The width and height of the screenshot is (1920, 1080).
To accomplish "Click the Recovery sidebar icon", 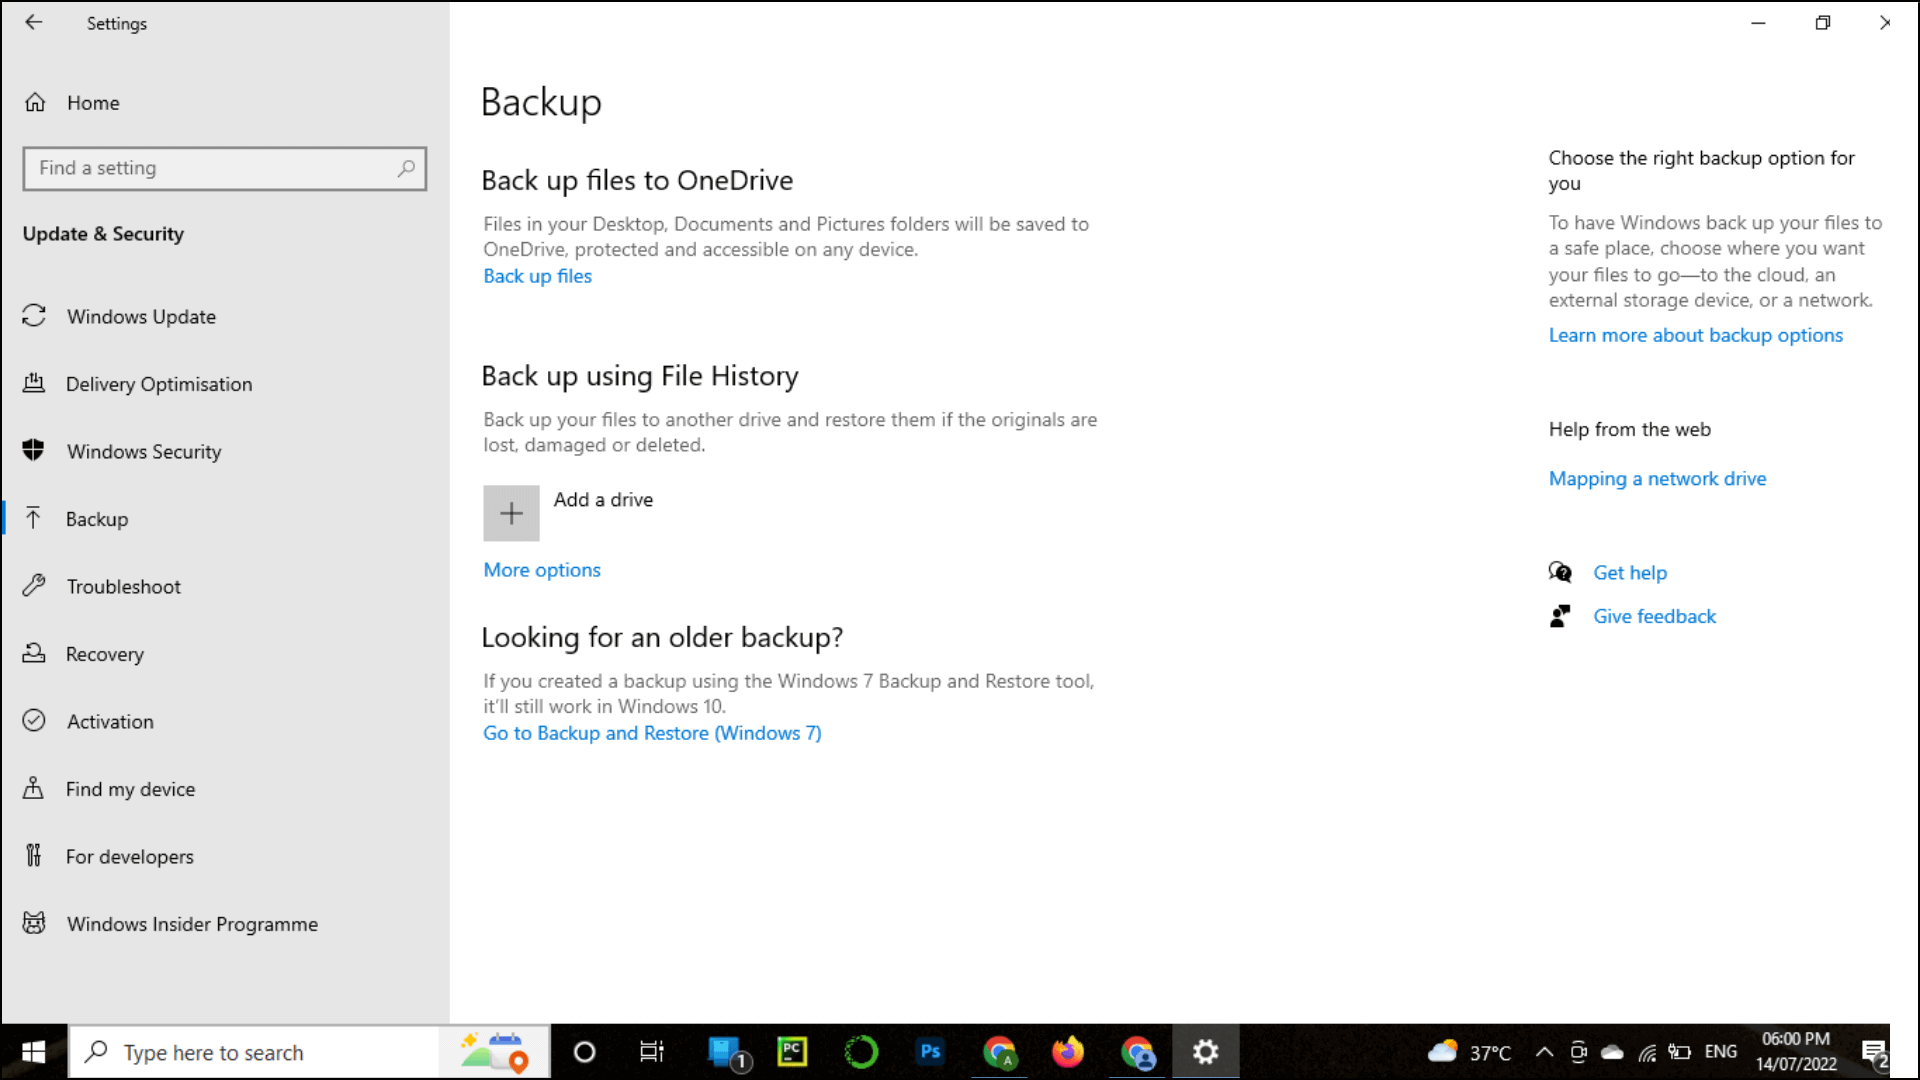I will click(x=33, y=653).
